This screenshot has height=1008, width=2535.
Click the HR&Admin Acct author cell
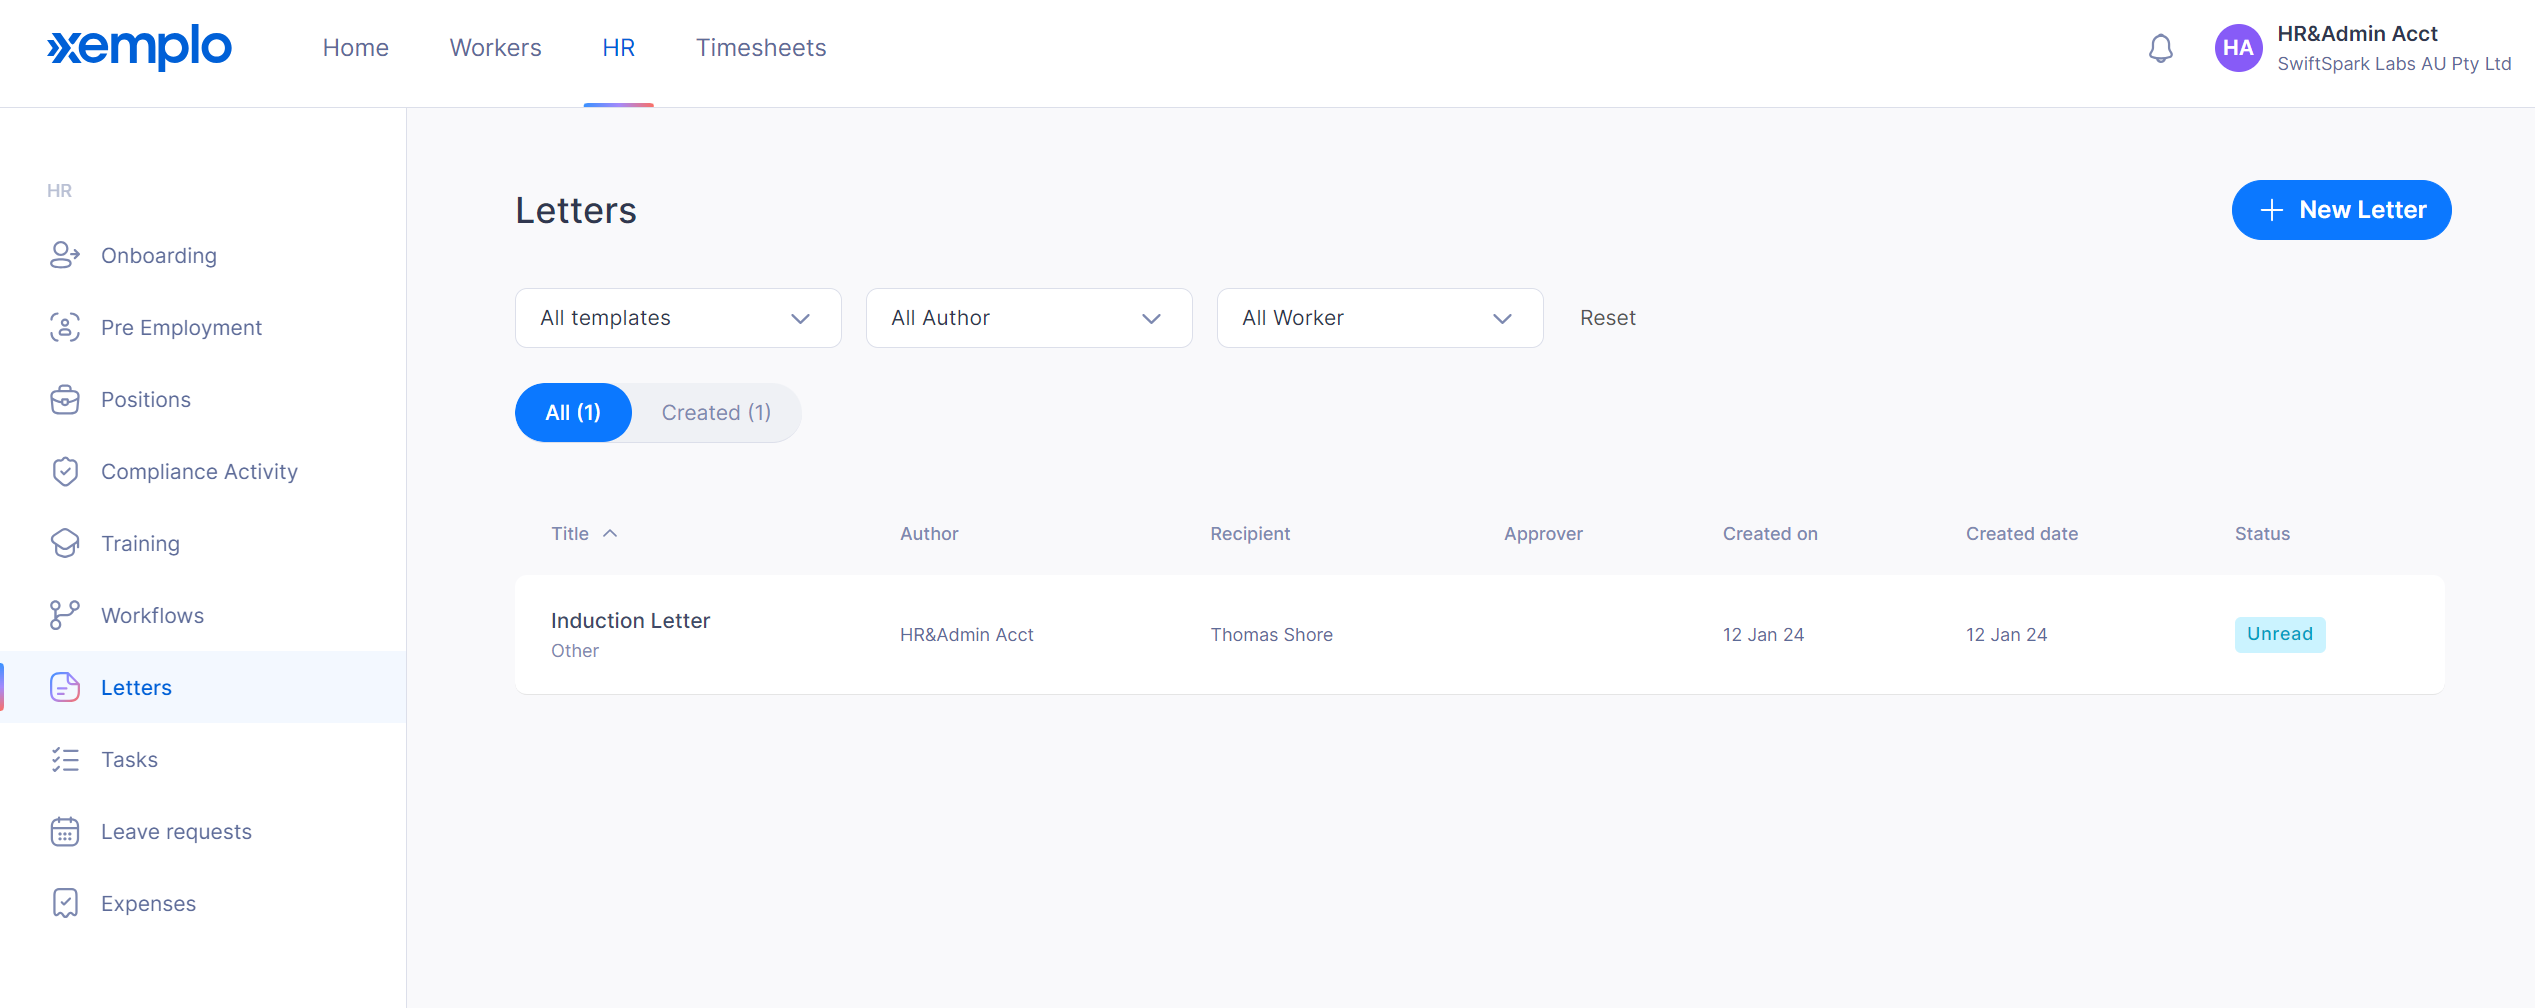pos(966,635)
